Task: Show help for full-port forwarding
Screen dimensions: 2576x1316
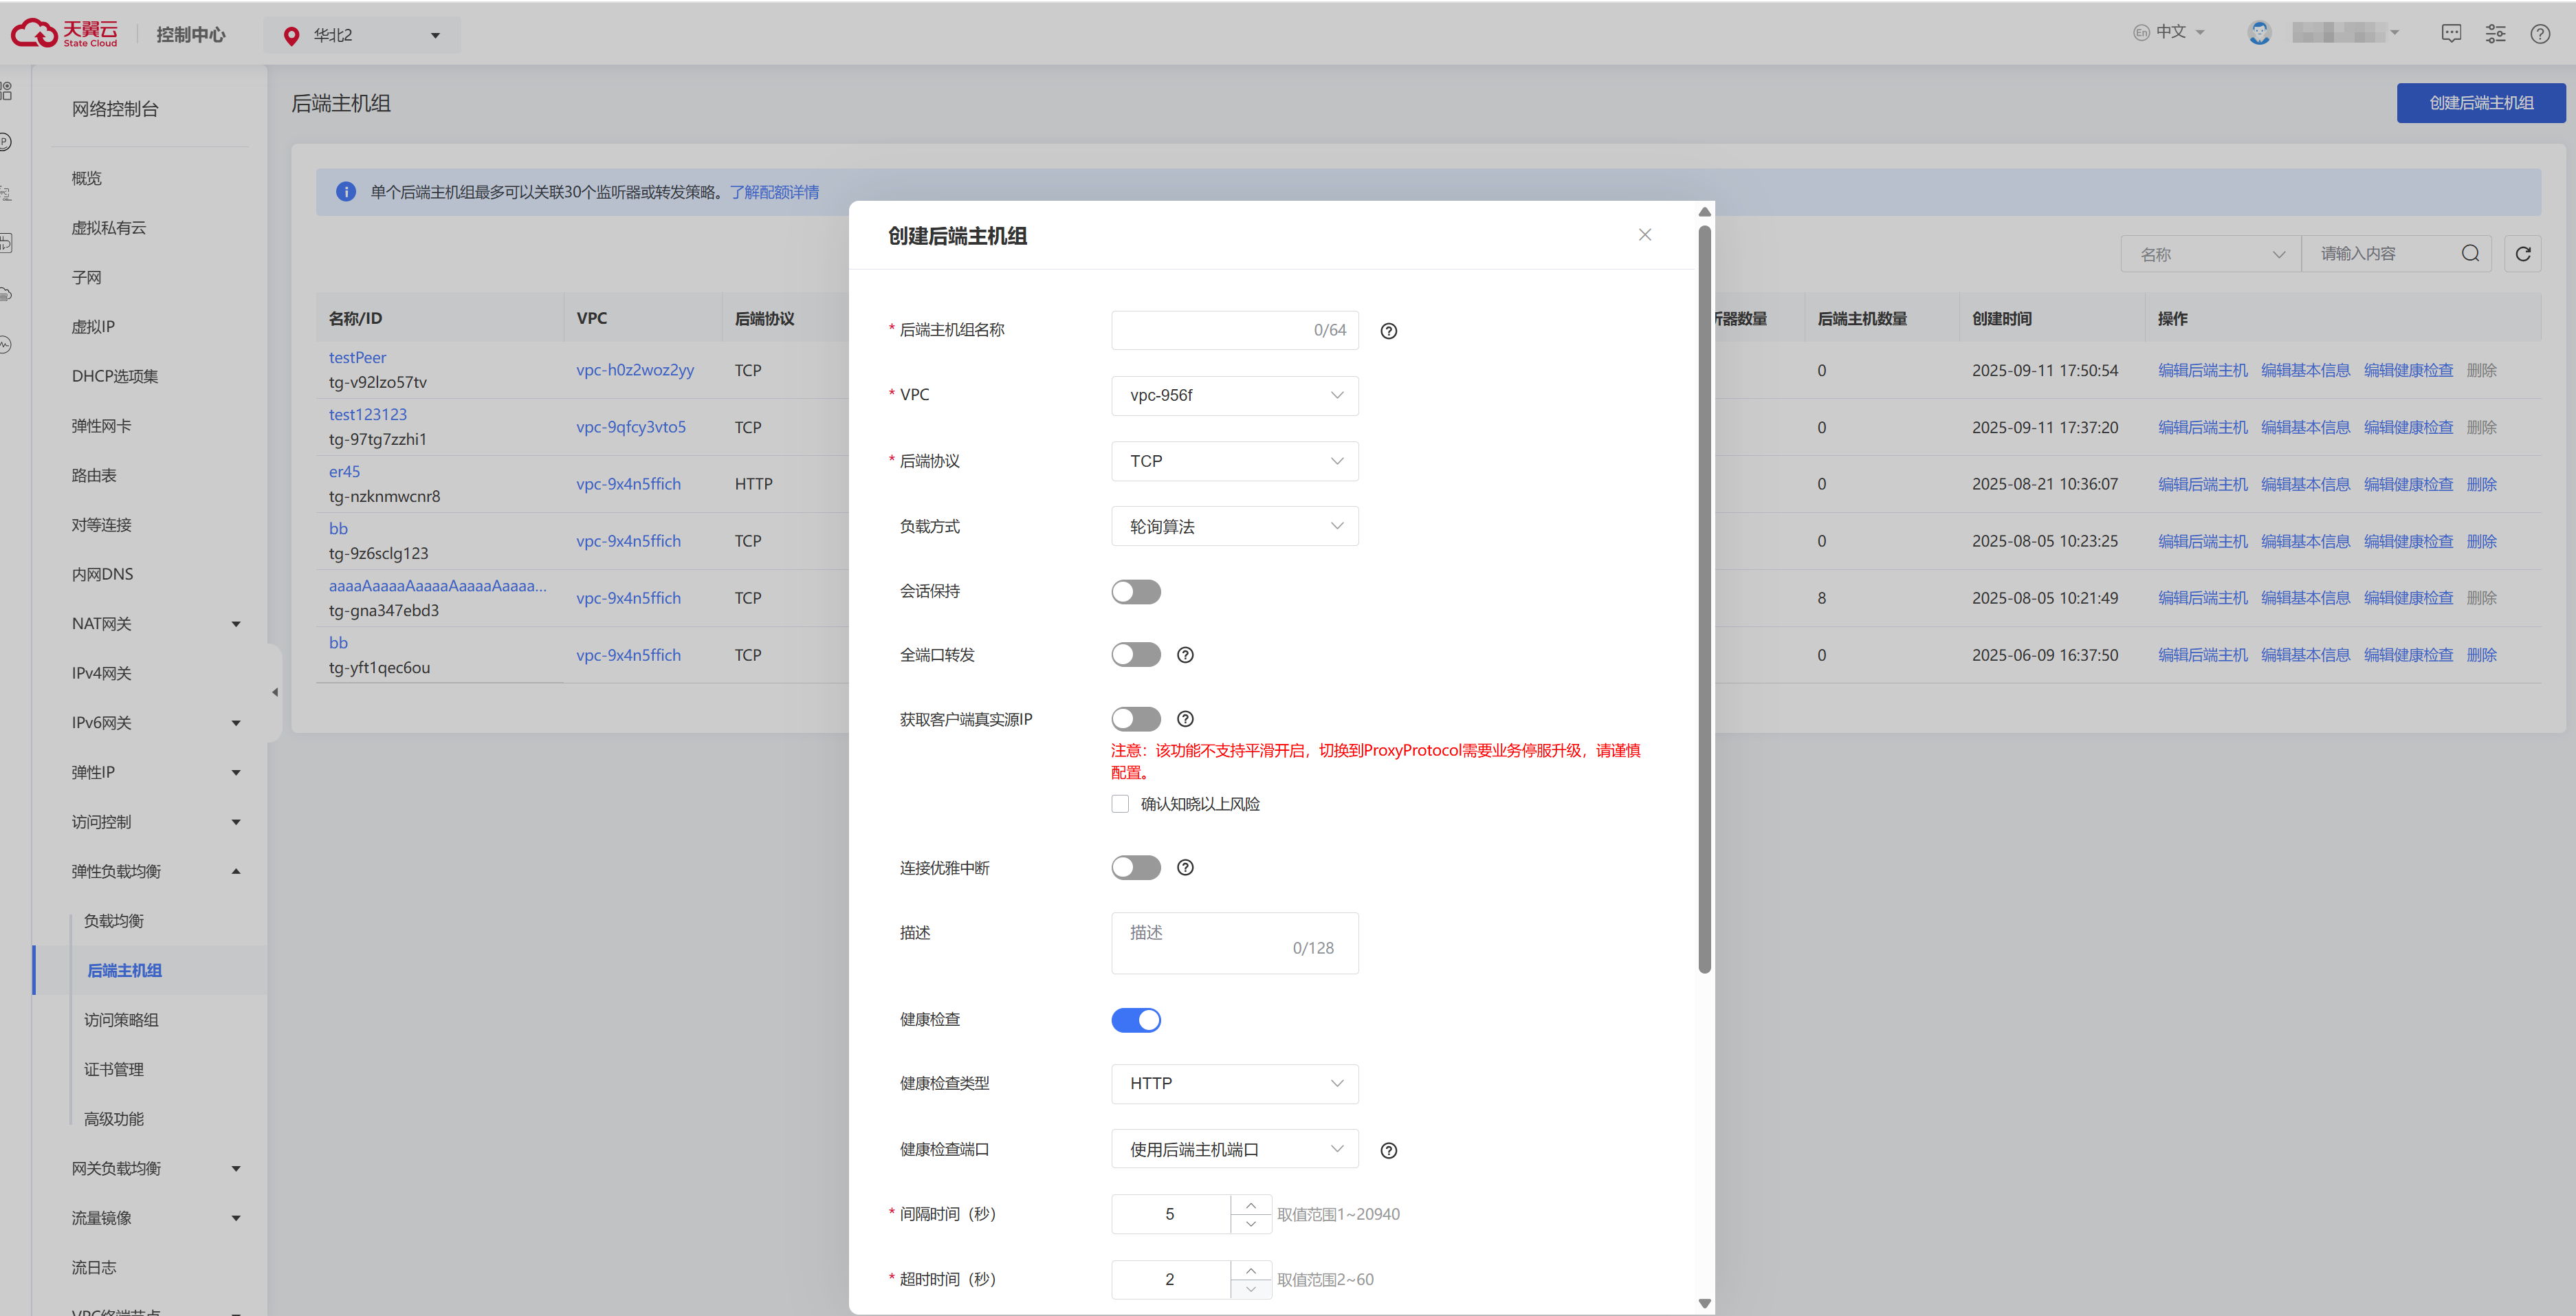Action: pos(1185,655)
